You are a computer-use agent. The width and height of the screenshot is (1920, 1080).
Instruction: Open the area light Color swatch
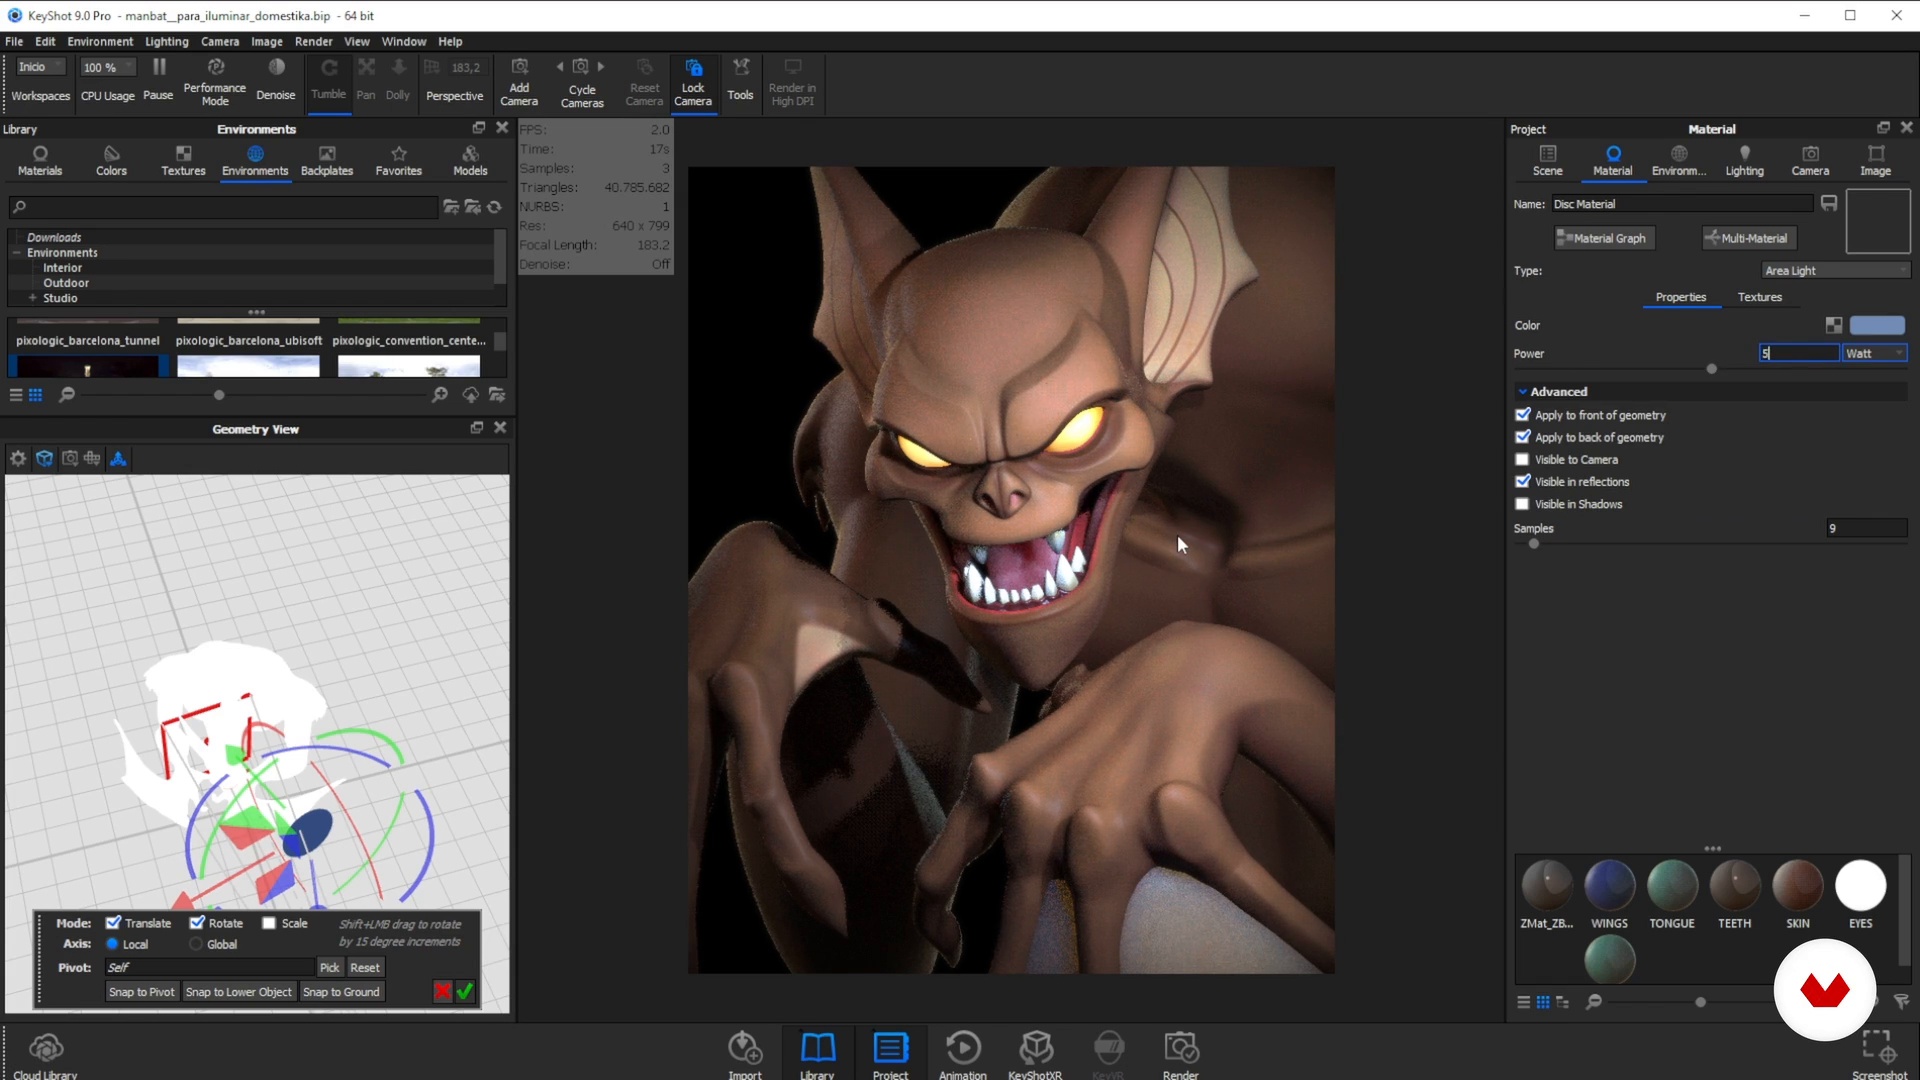1877,325
